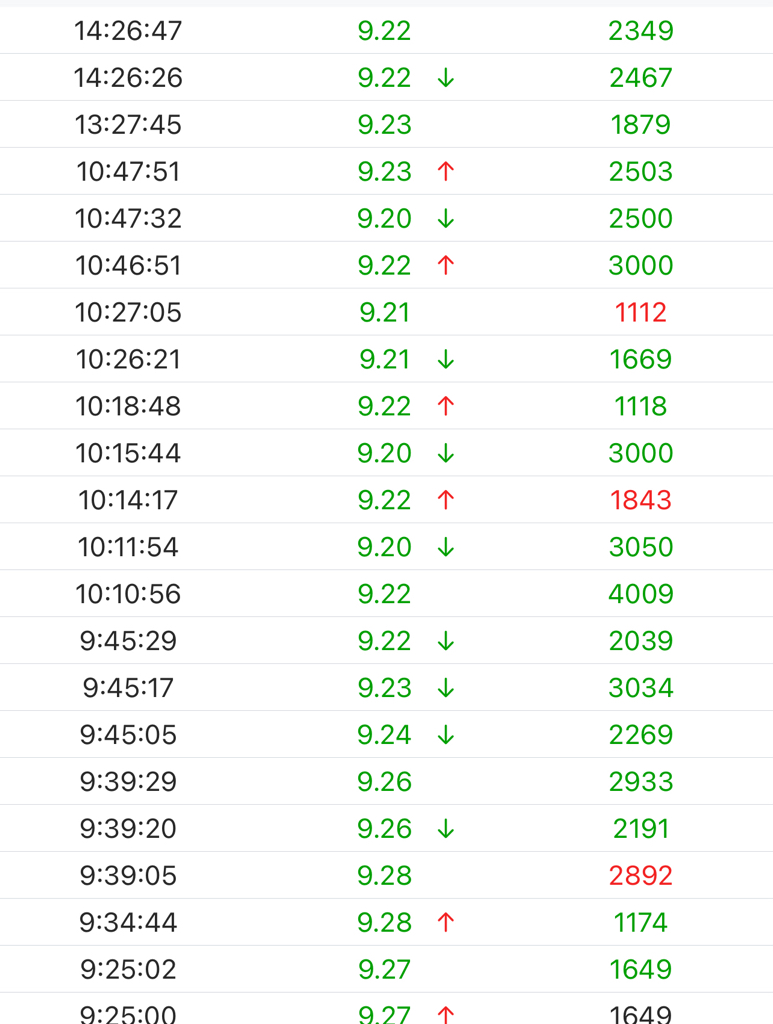Click the red volume 2892
773x1024 pixels.
coord(640,876)
